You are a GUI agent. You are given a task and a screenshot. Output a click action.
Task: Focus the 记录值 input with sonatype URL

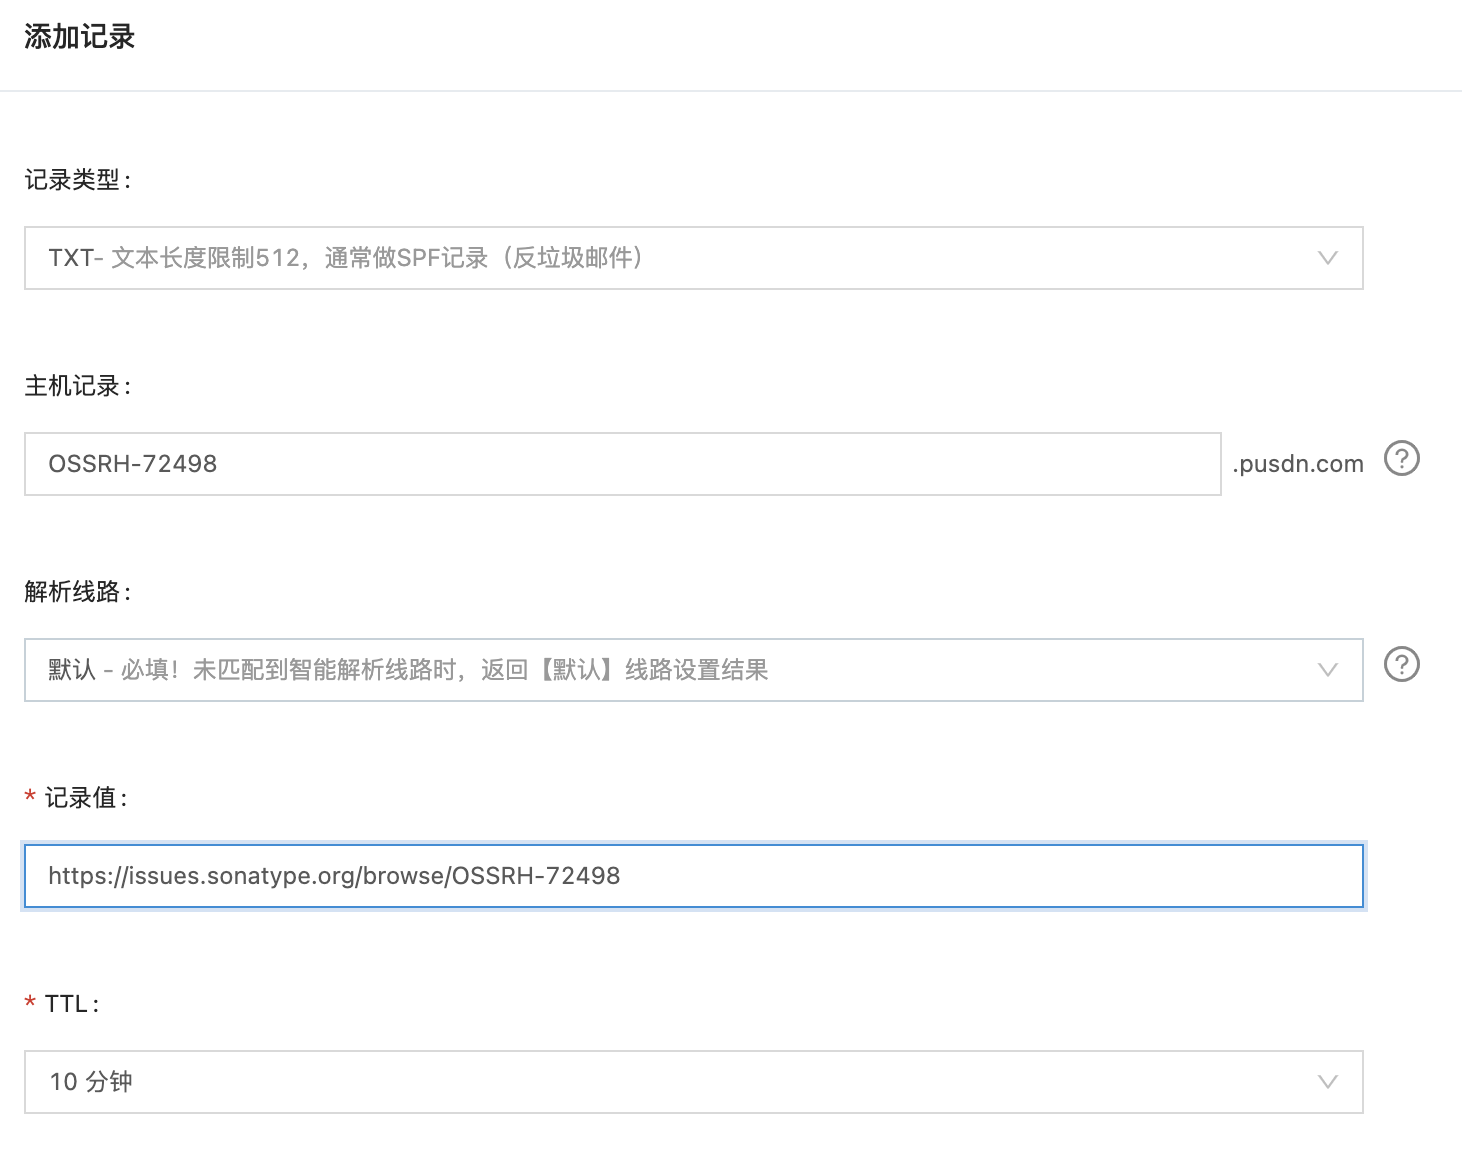click(694, 876)
